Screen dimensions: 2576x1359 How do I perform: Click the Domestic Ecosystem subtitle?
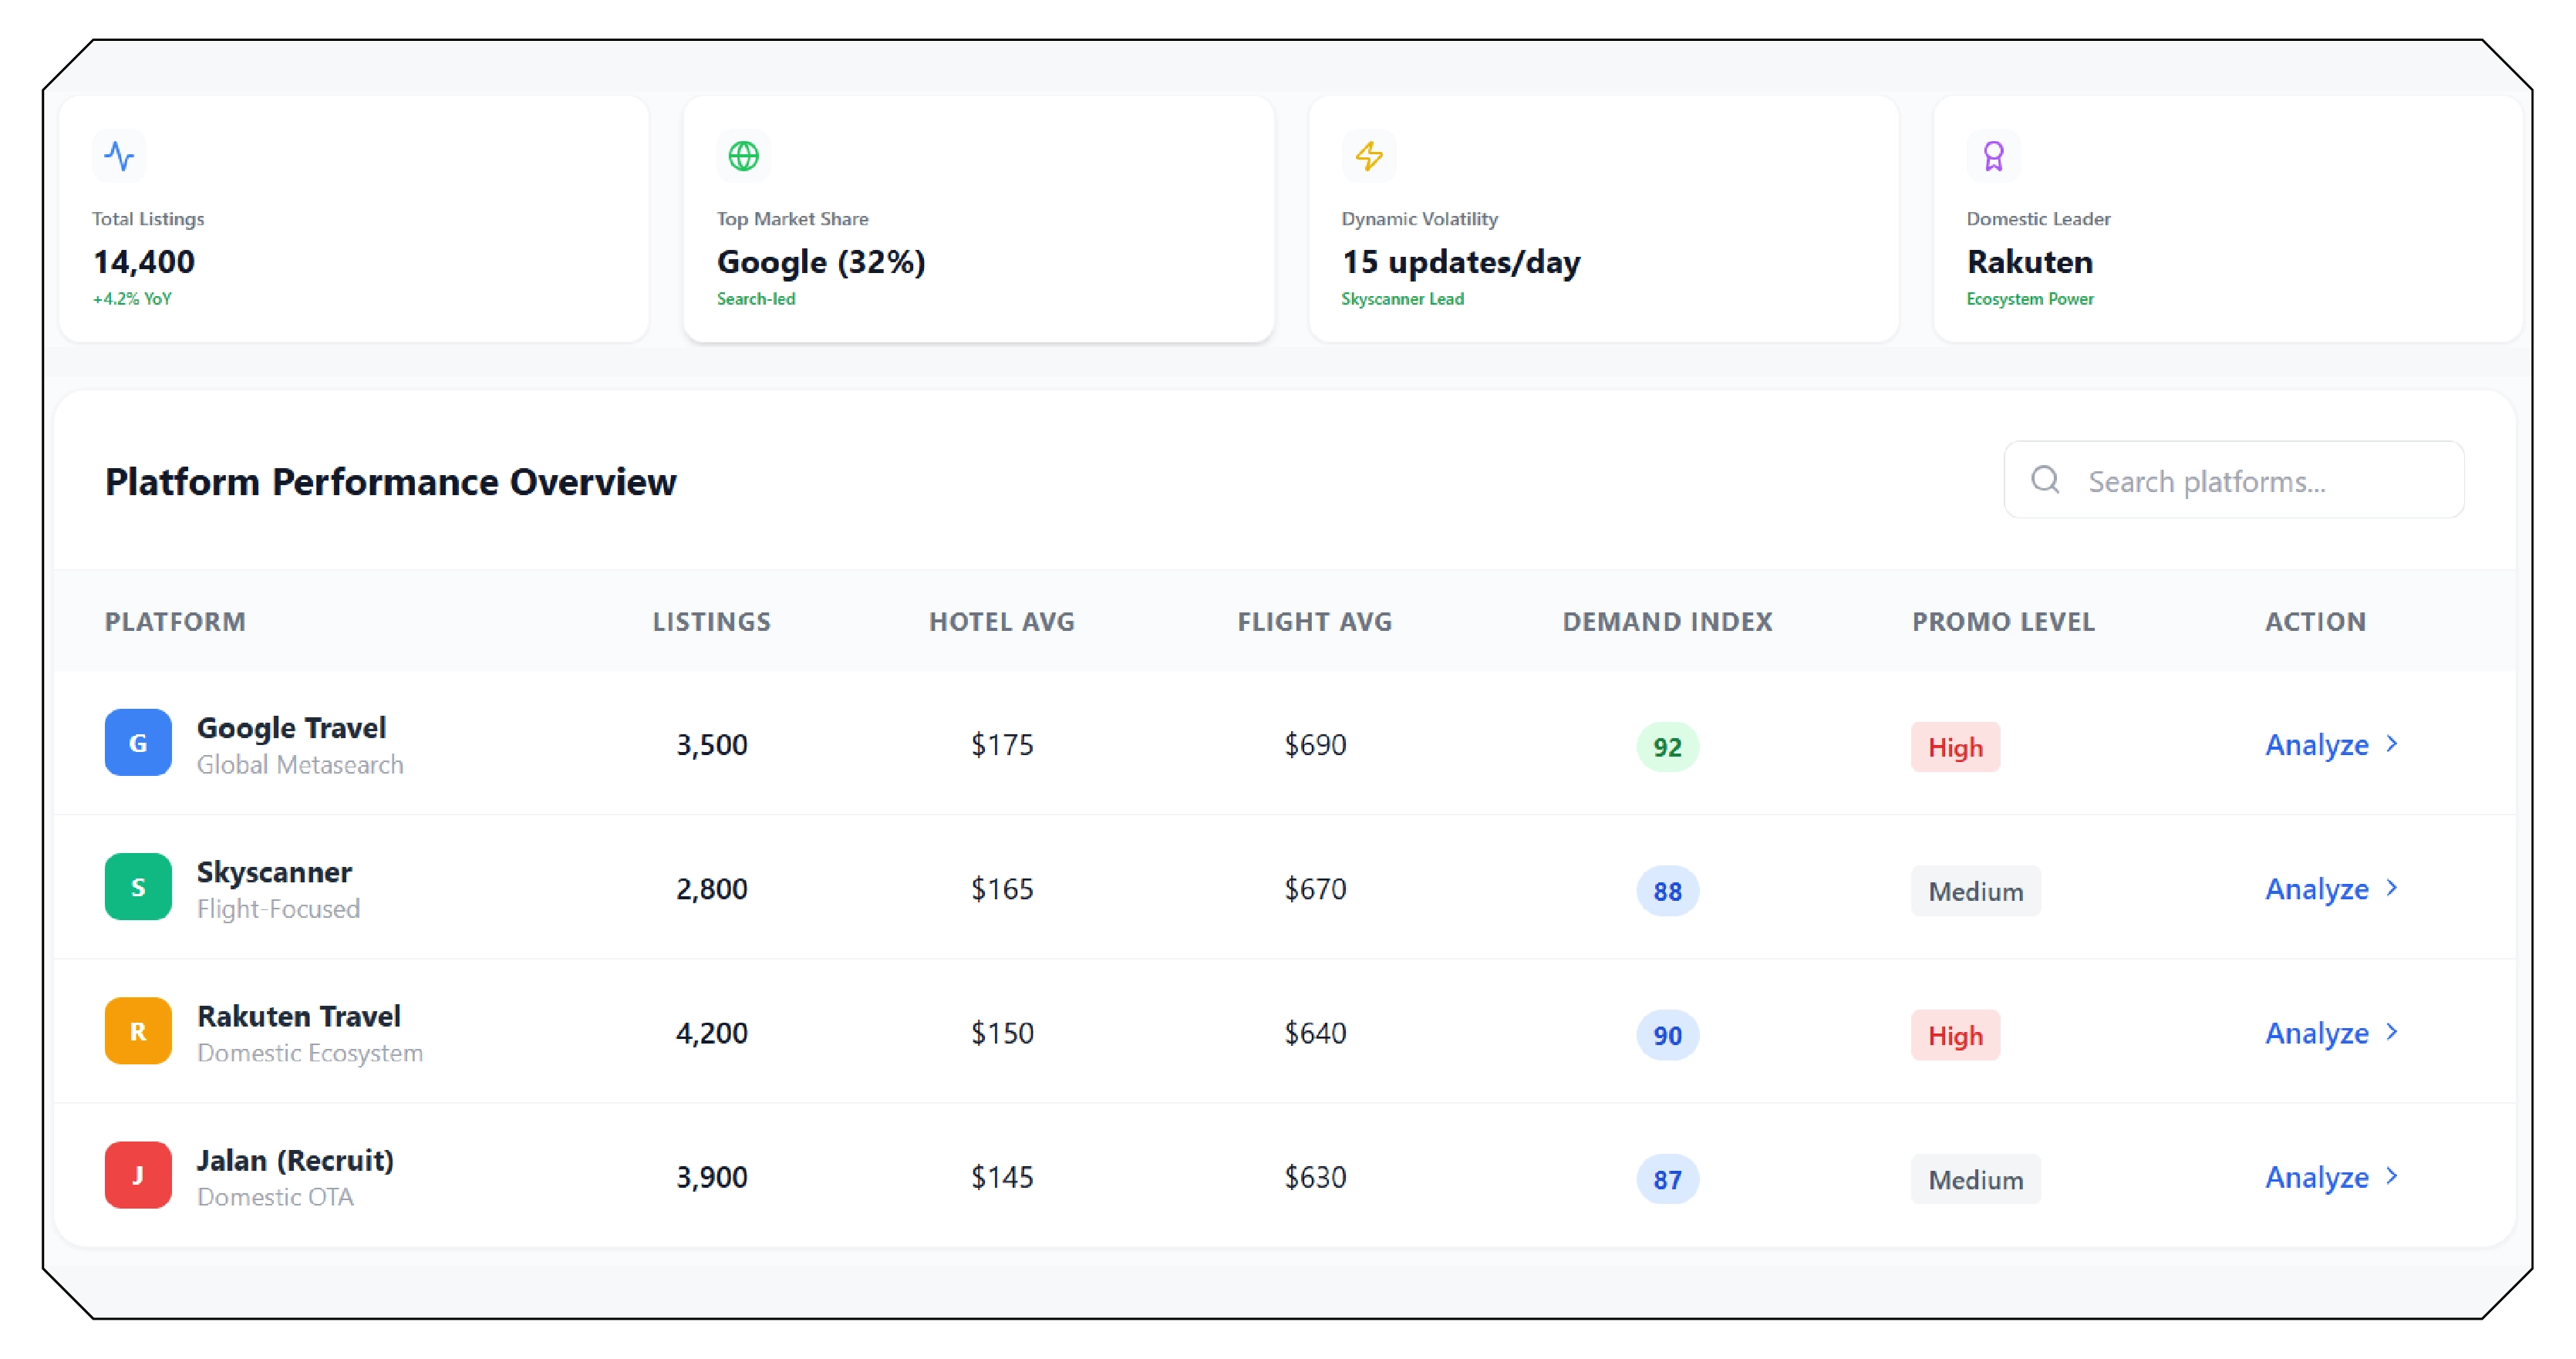[x=310, y=1053]
